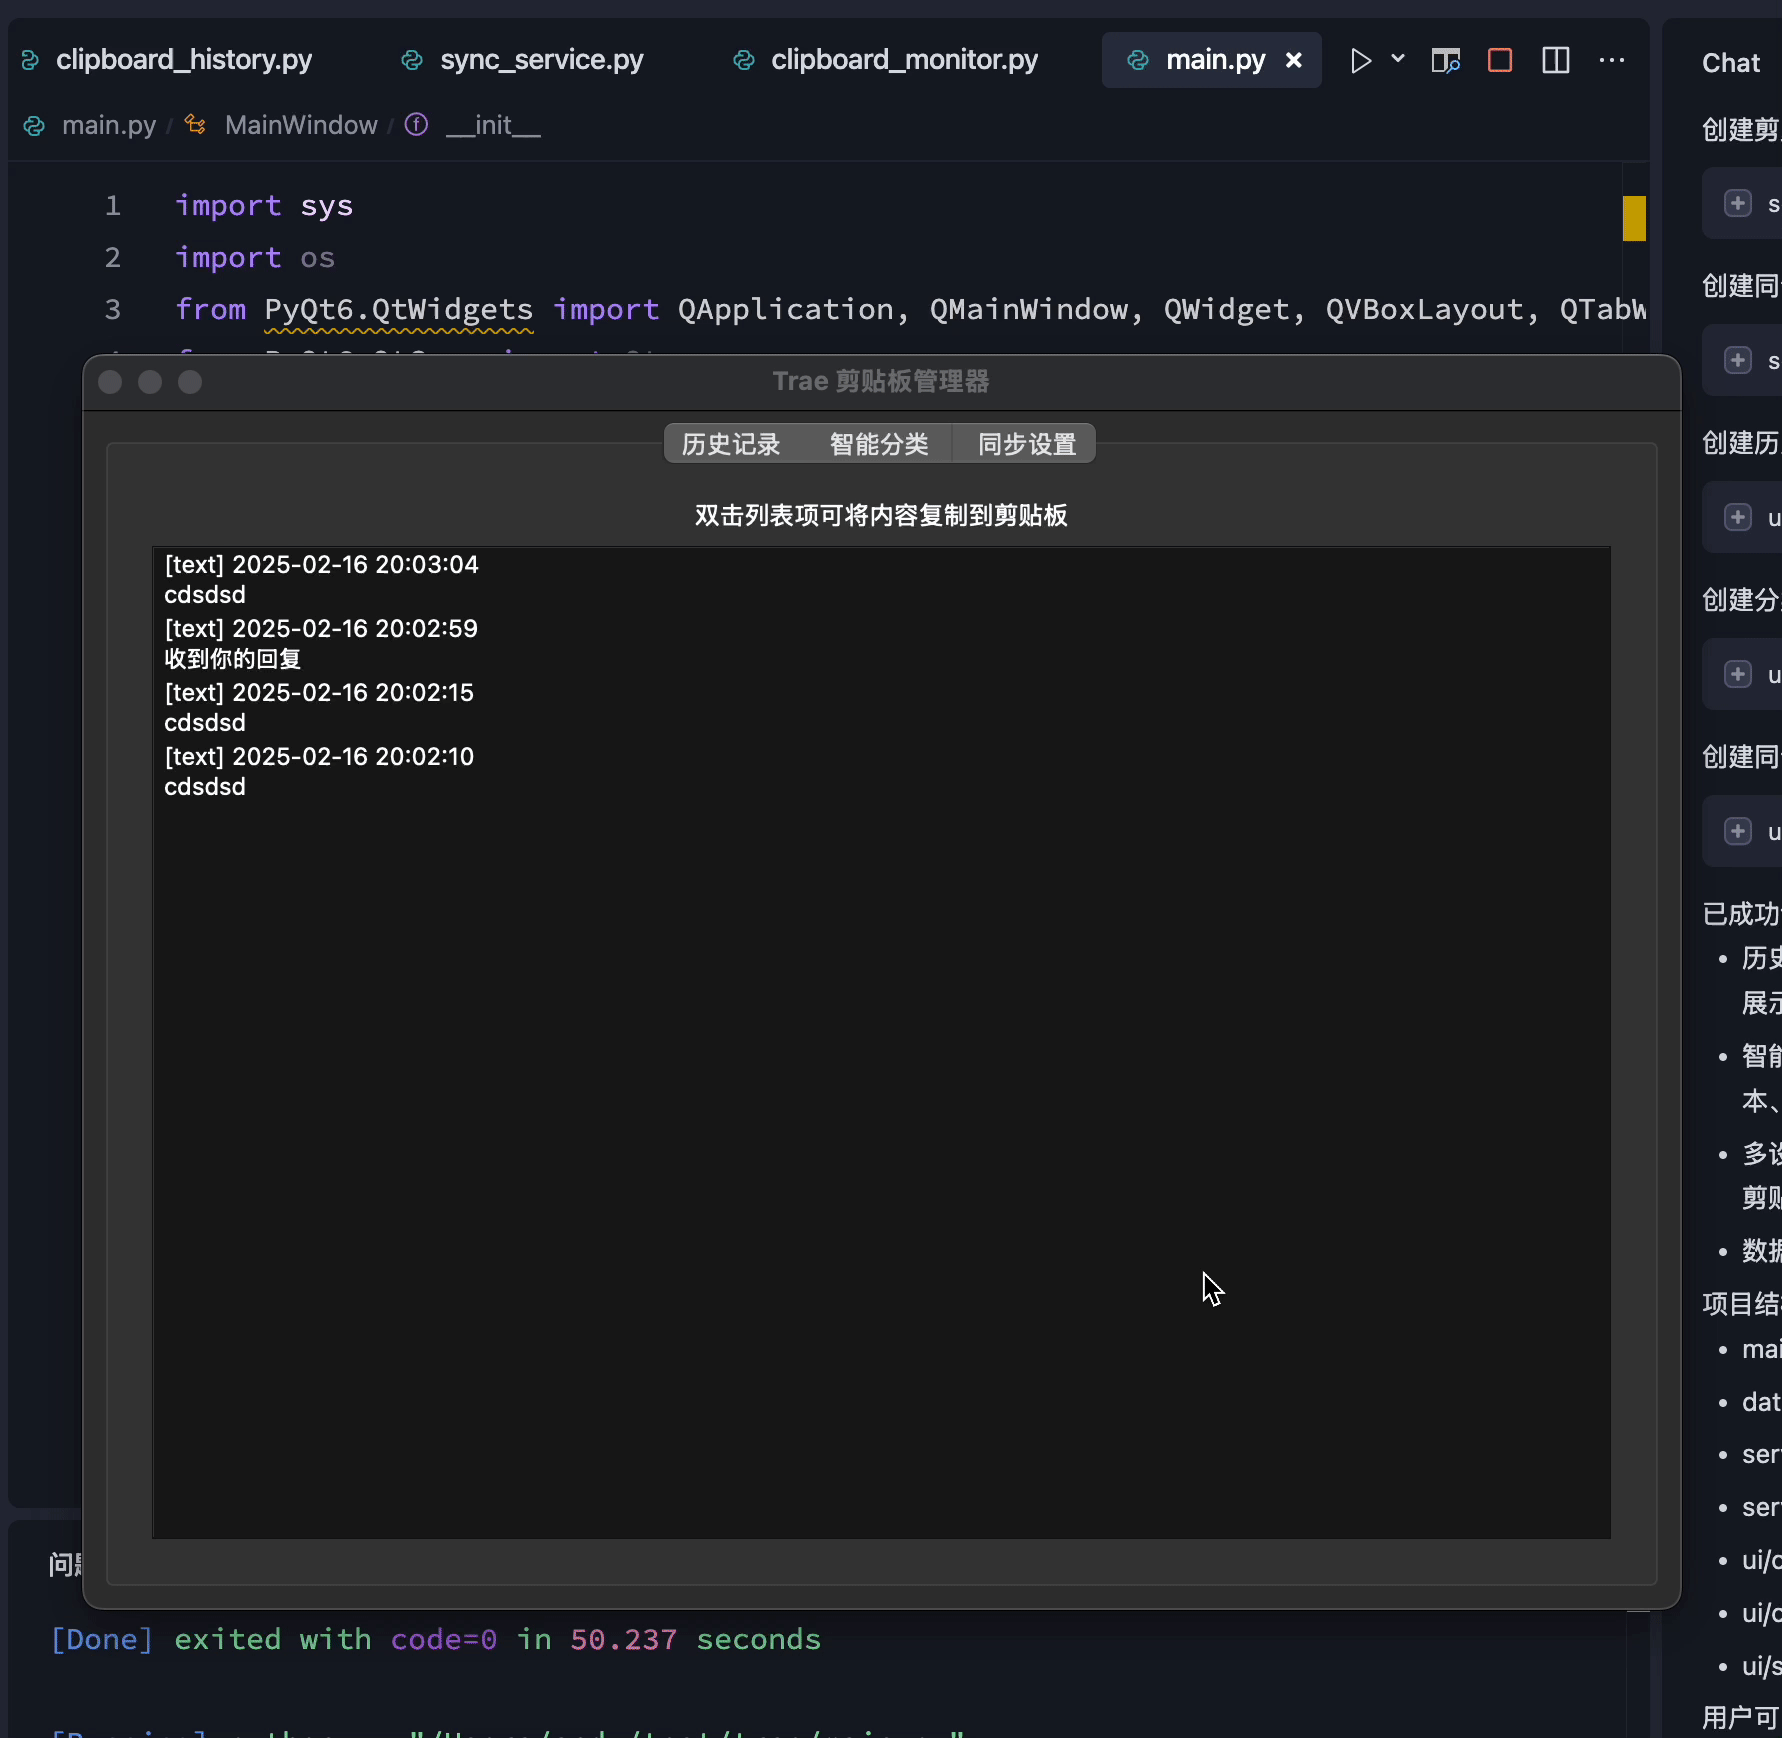Split the editor using the split layout icon
Viewport: 1782px width, 1738px height.
tap(1555, 60)
